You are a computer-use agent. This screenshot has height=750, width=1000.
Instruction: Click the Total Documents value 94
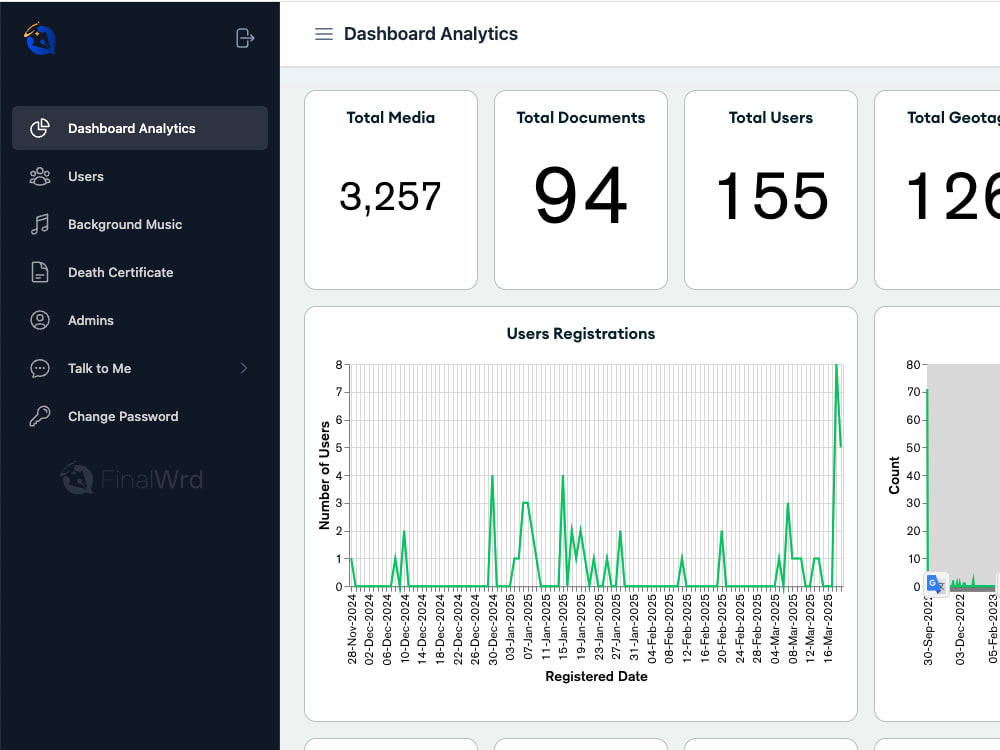581,195
